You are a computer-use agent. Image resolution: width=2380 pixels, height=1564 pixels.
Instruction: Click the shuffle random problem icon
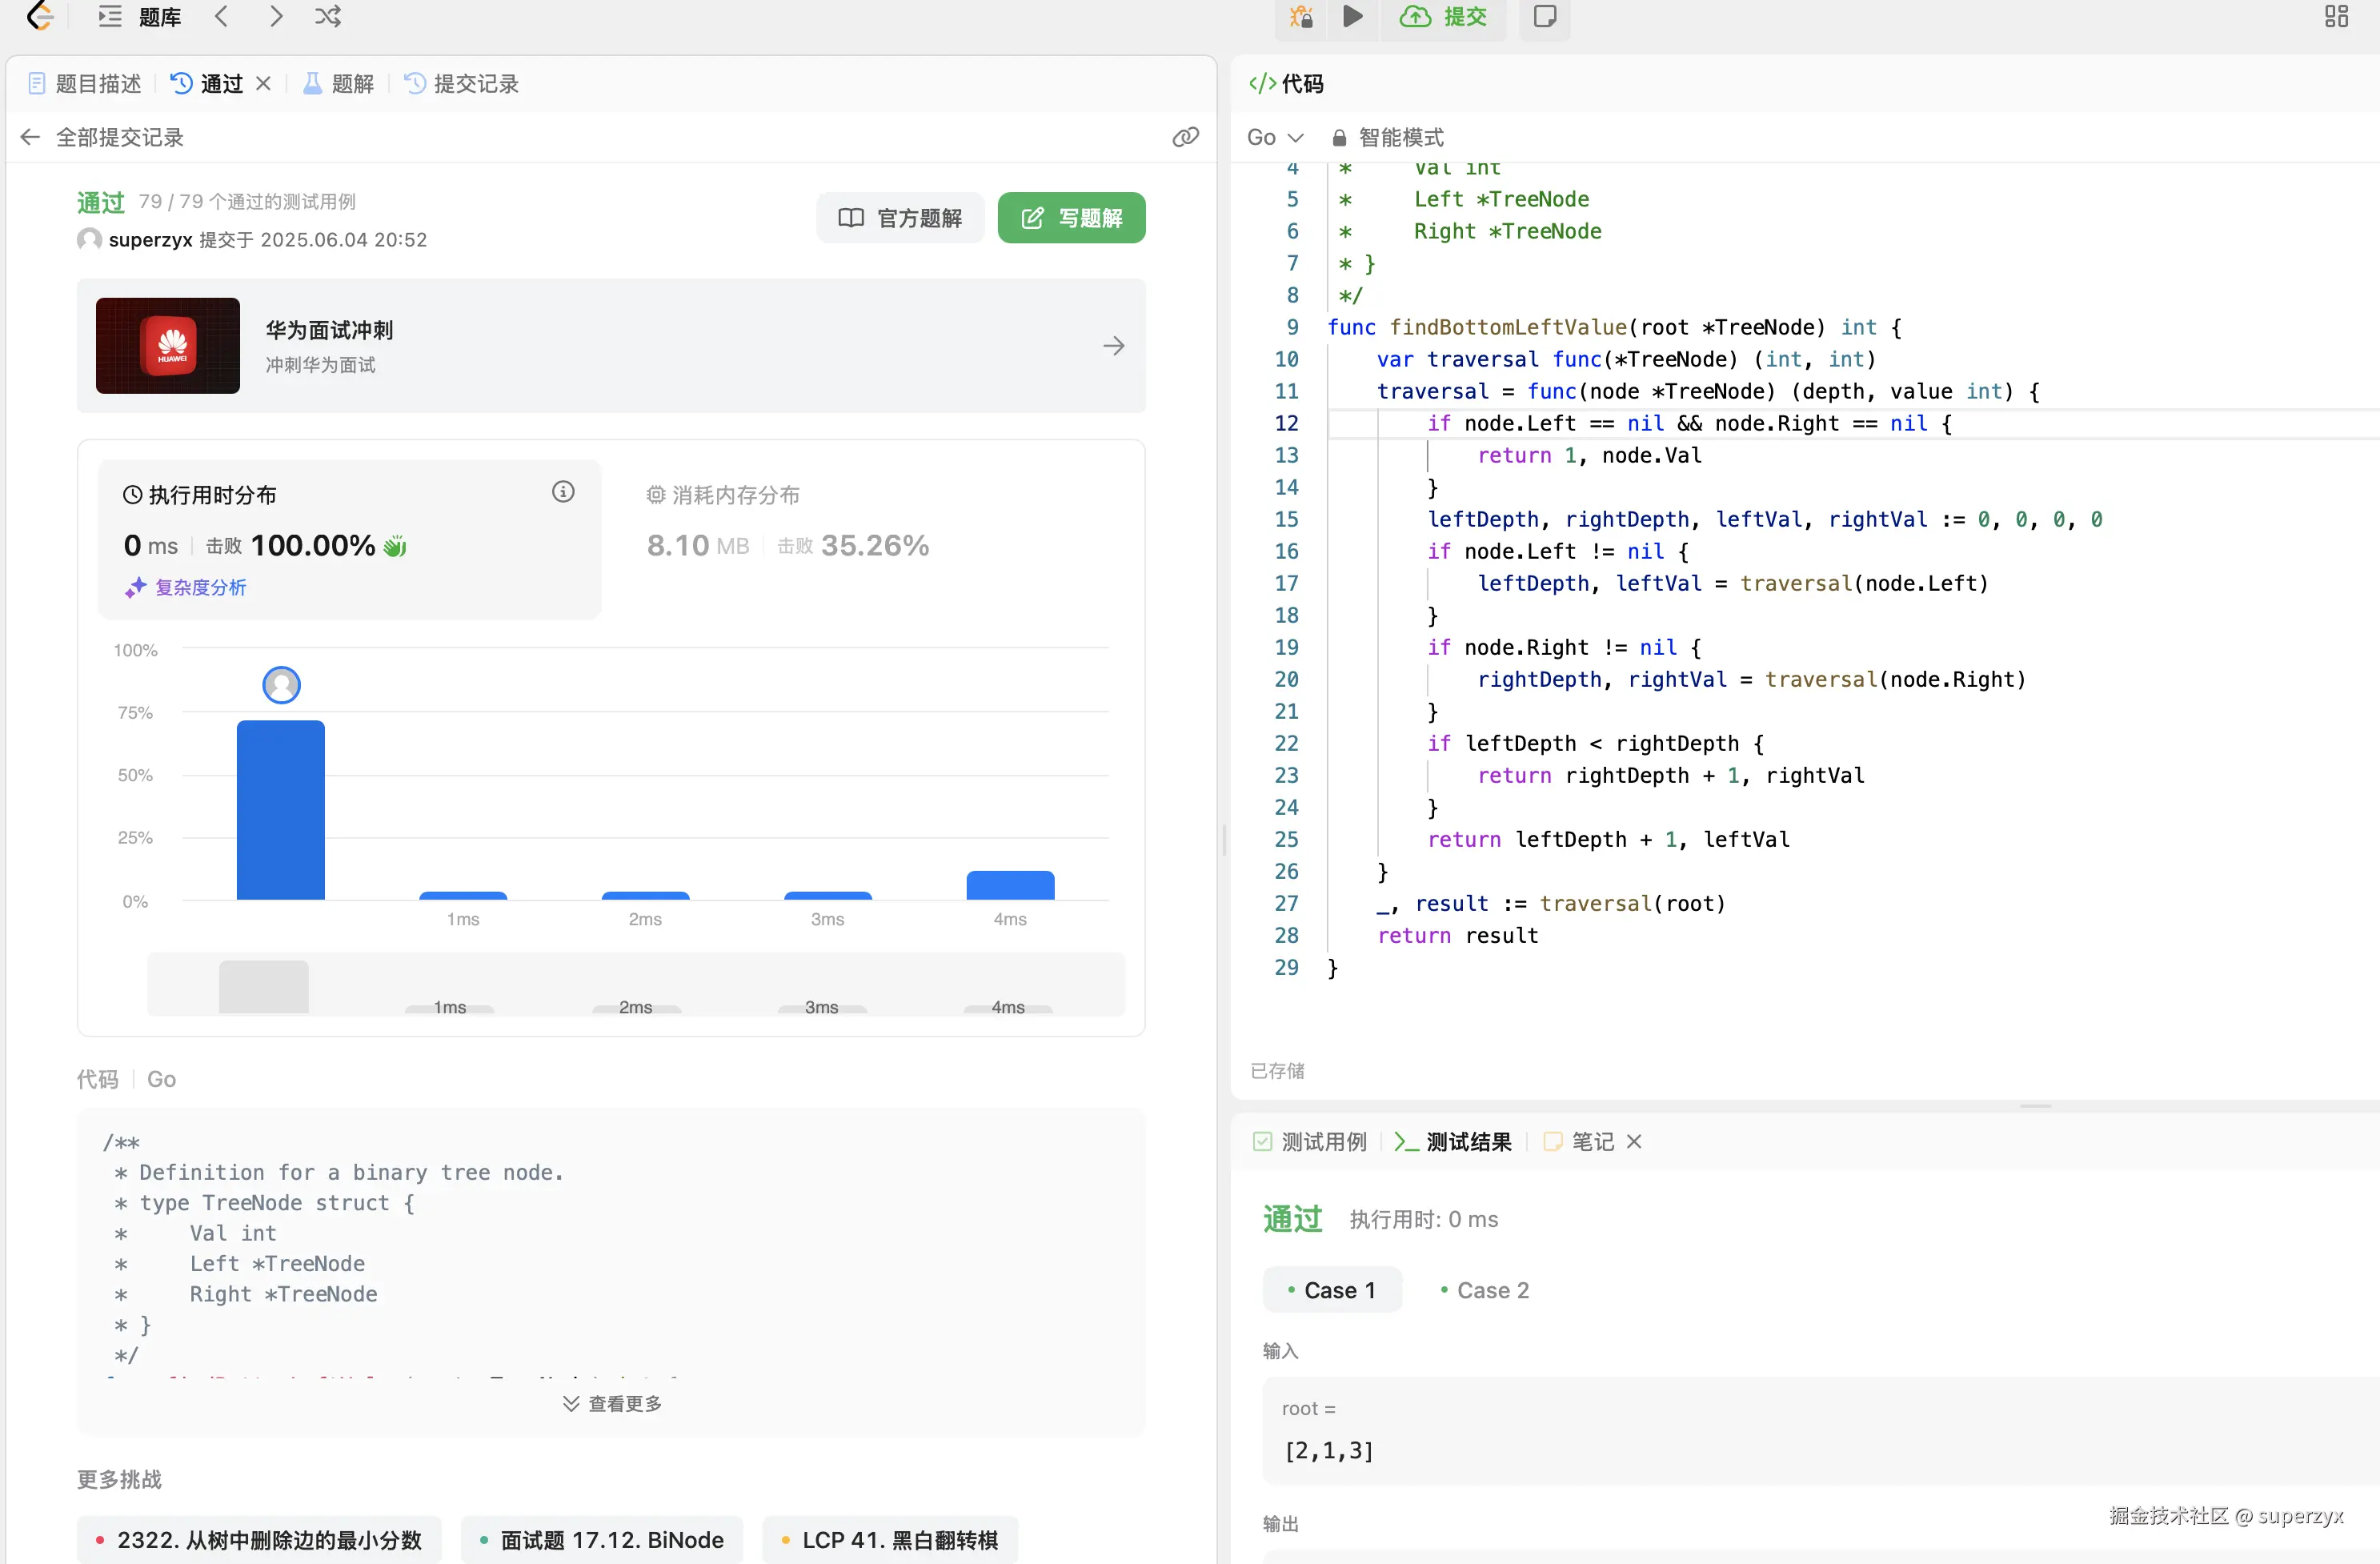point(328,16)
